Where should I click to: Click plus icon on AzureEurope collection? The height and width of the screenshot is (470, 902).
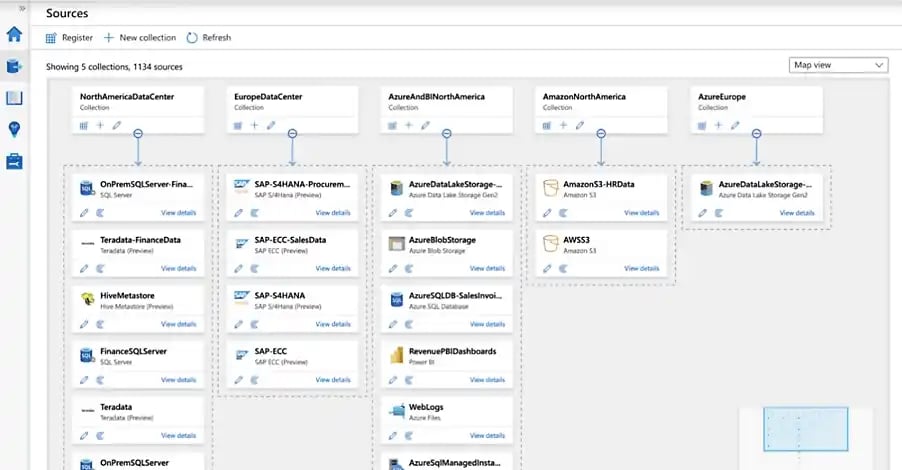(718, 125)
